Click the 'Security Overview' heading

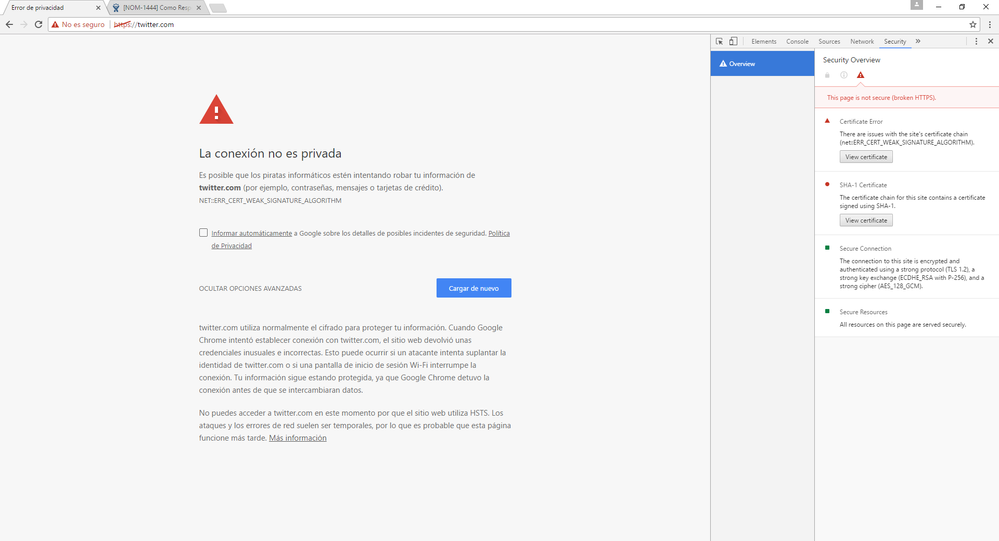pyautogui.click(x=851, y=60)
